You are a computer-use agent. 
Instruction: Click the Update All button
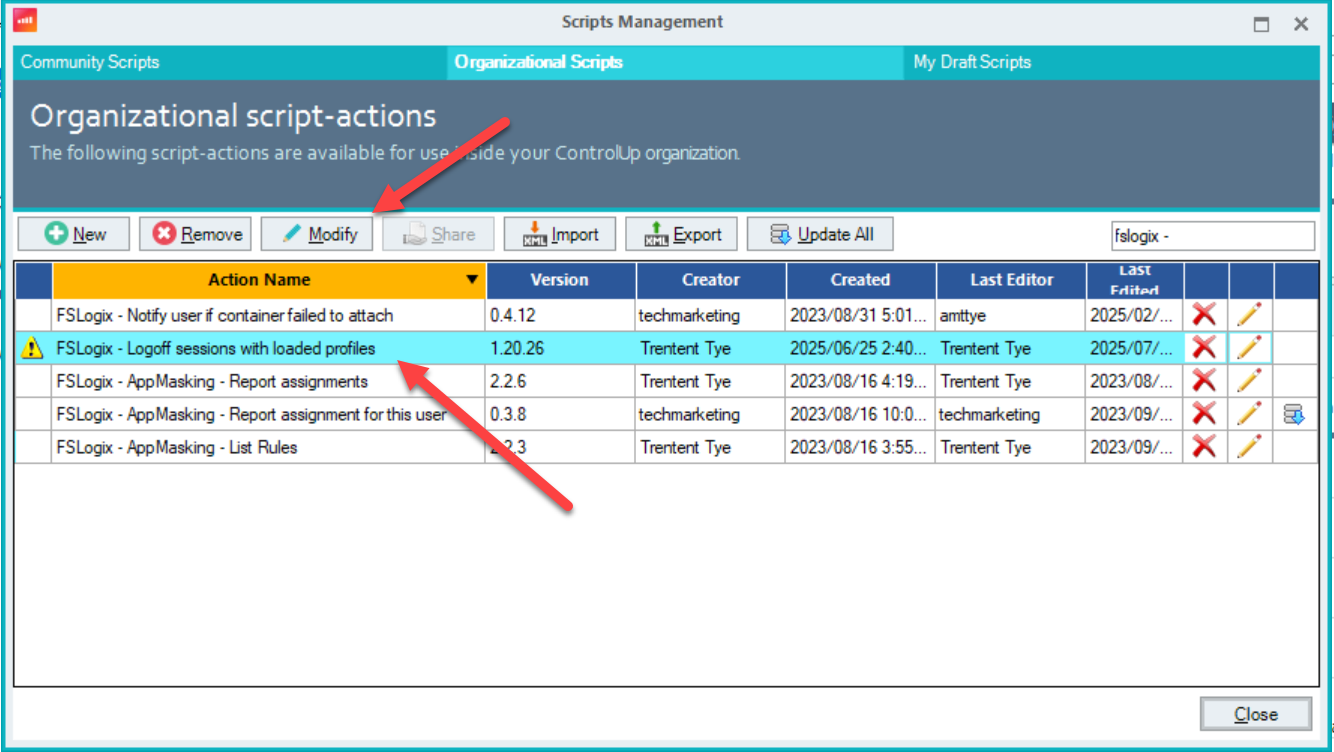pos(820,234)
